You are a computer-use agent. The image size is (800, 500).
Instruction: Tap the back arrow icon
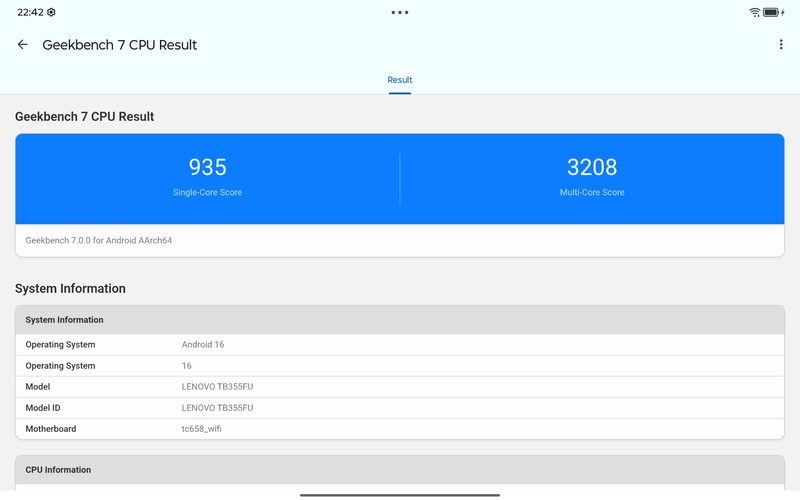(x=22, y=45)
